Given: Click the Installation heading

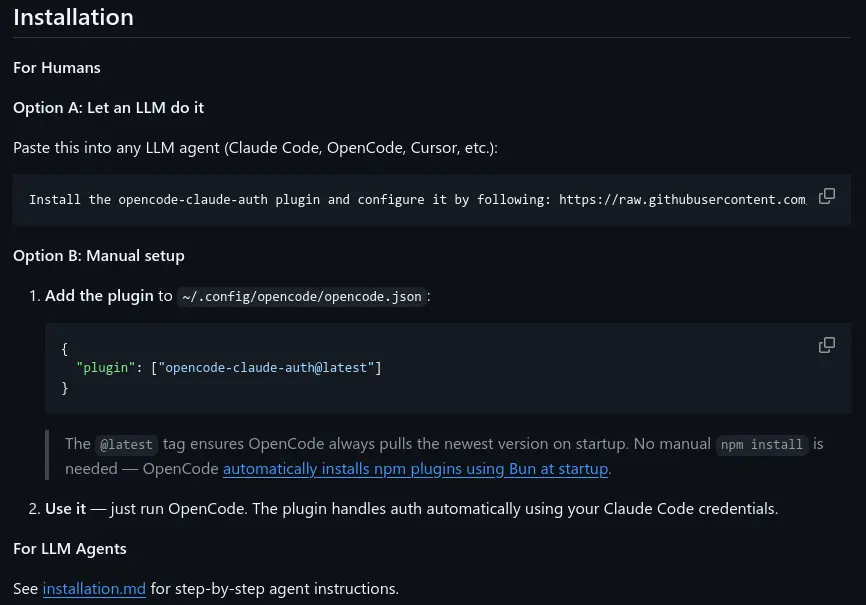Looking at the screenshot, I should 73,17.
